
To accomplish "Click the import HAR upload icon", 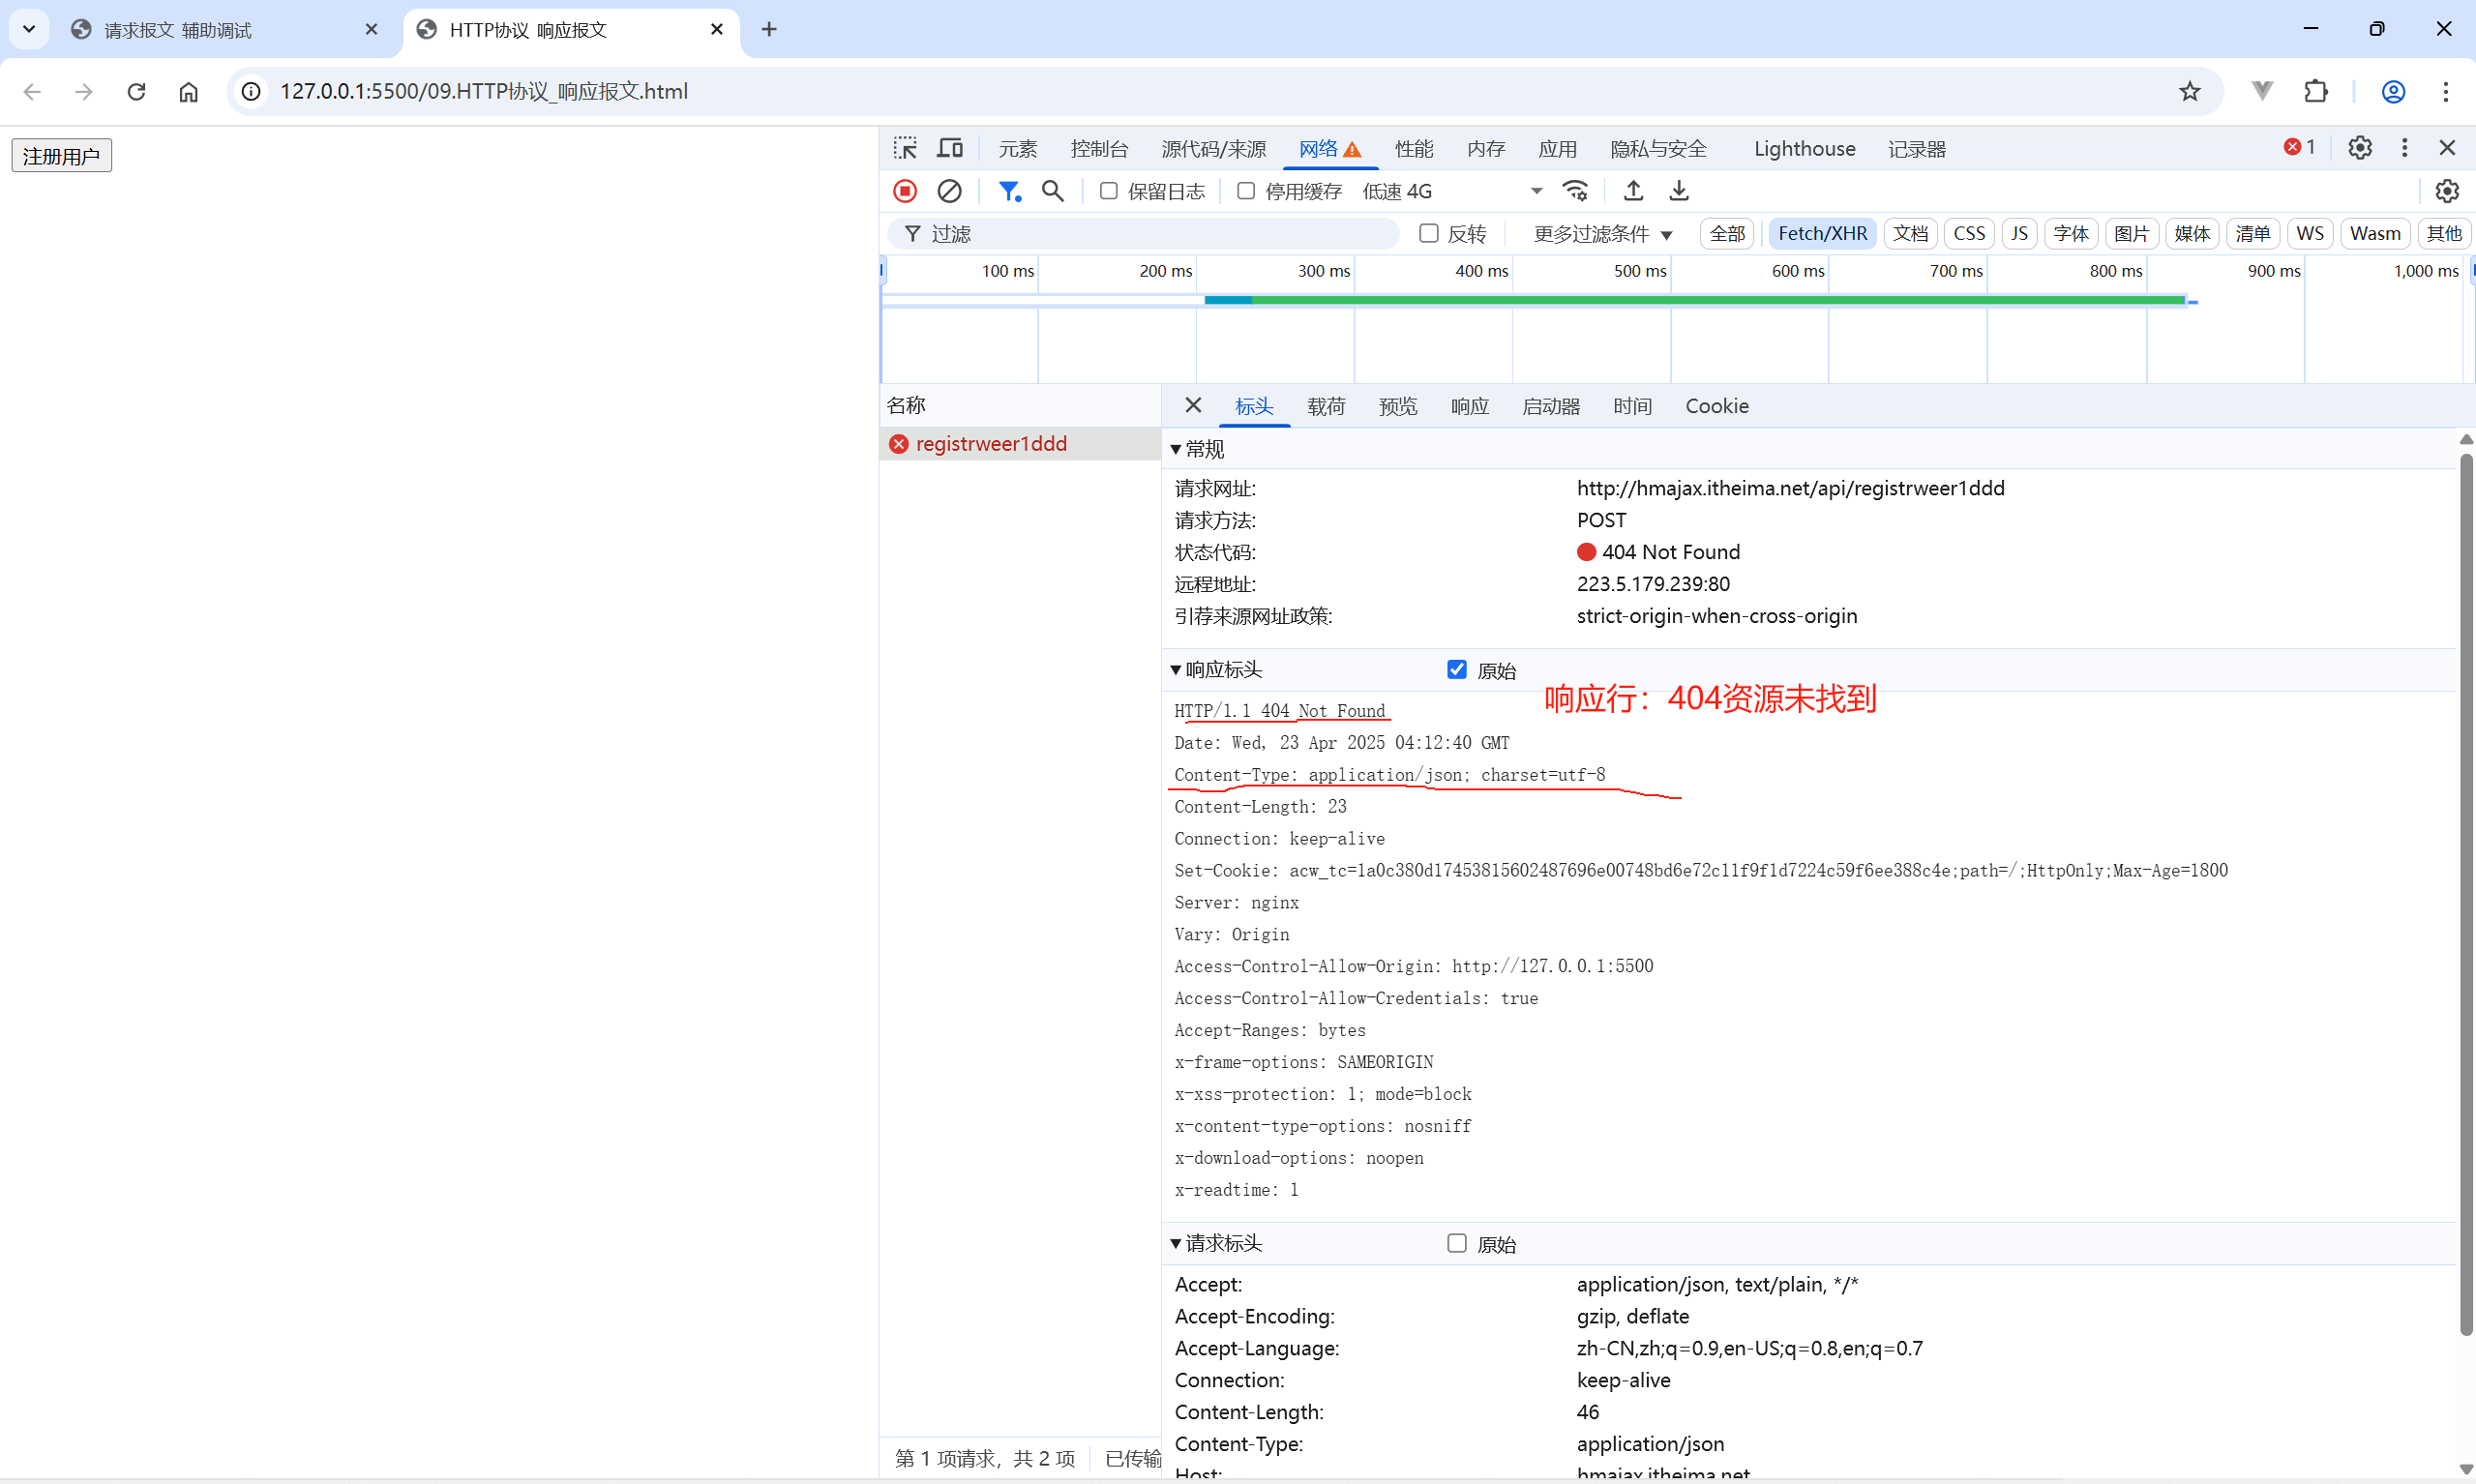I will tap(1633, 191).
